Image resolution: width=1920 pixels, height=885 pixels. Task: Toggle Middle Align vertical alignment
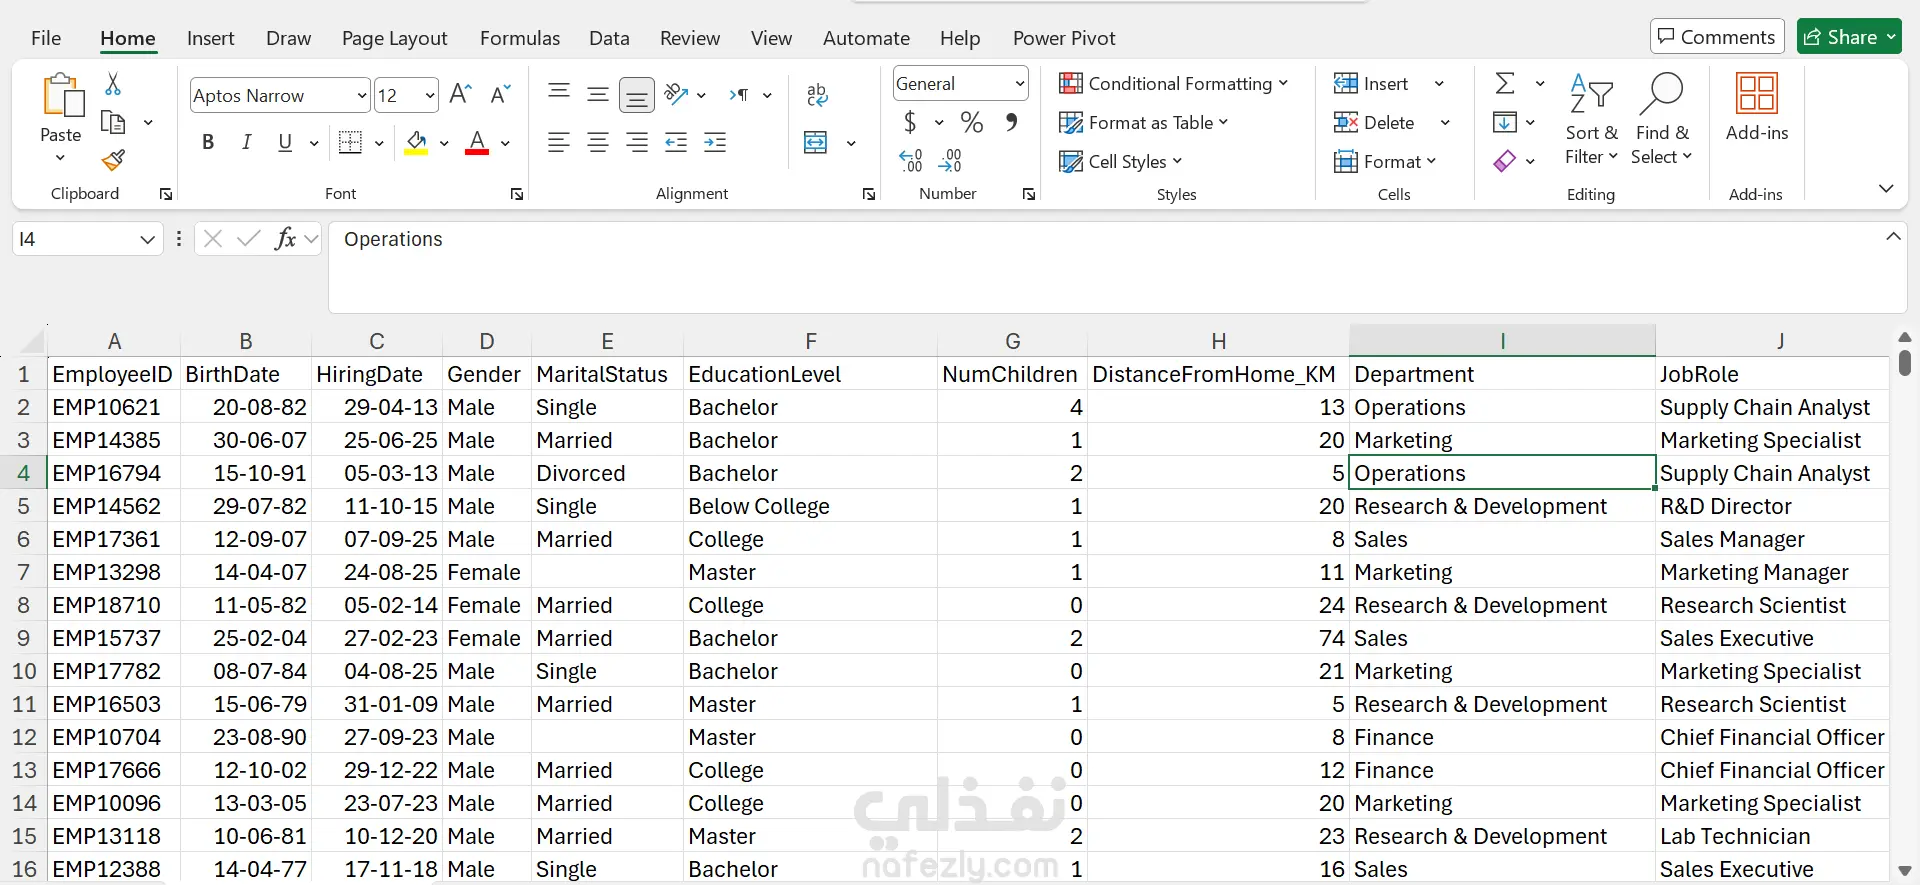click(x=598, y=95)
